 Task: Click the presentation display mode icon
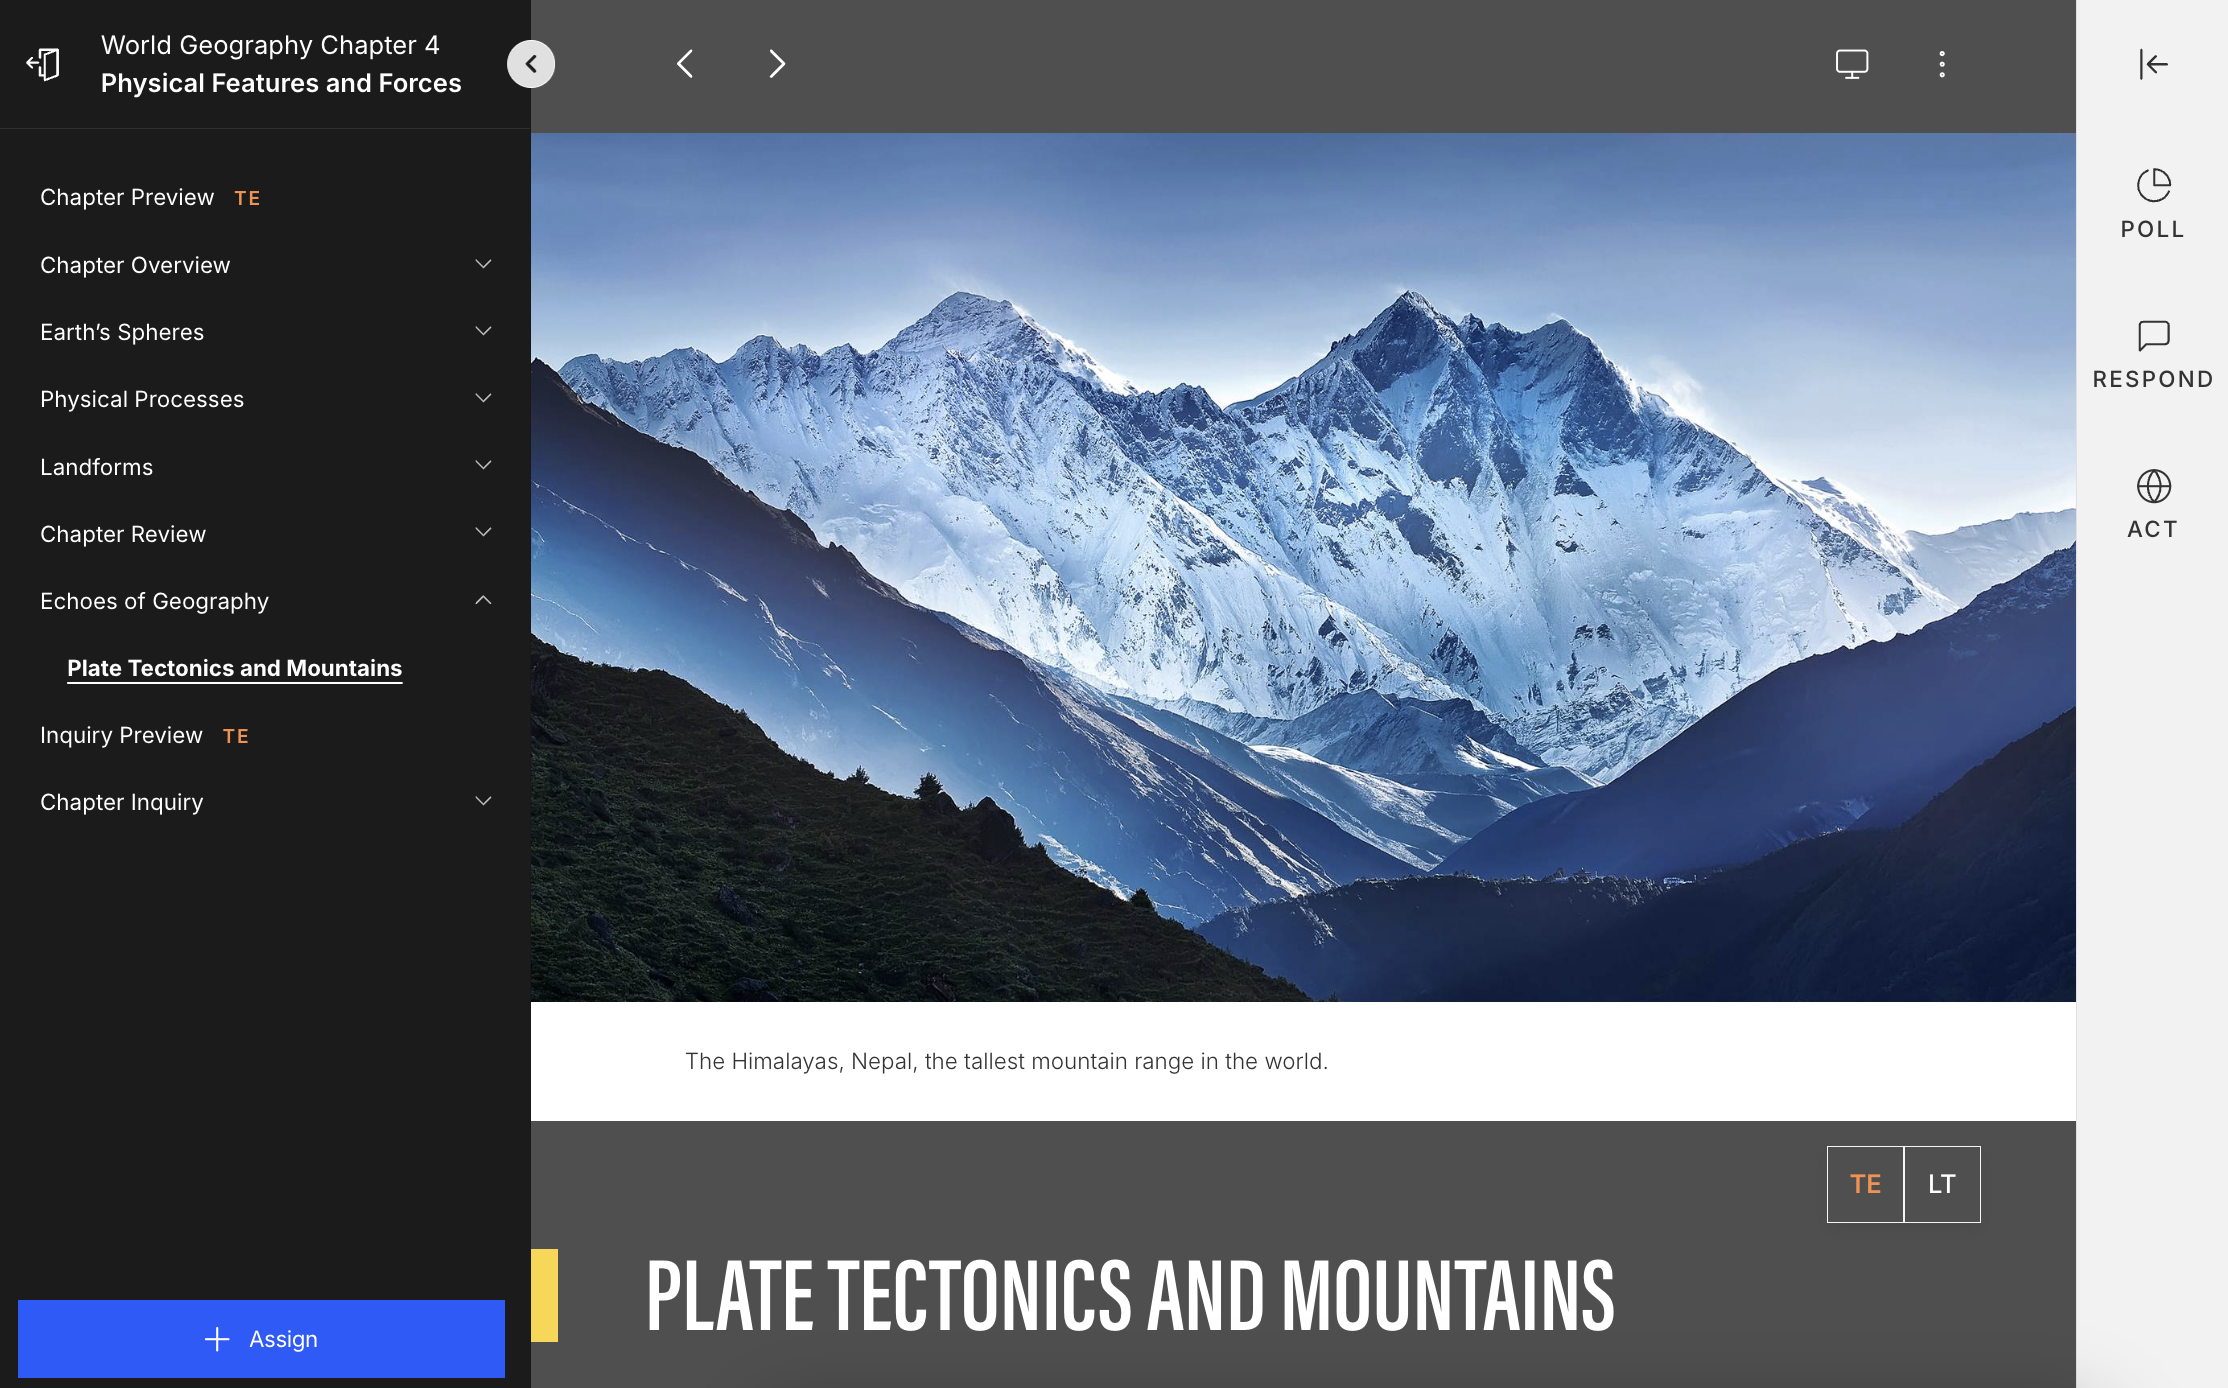pyautogui.click(x=1851, y=64)
